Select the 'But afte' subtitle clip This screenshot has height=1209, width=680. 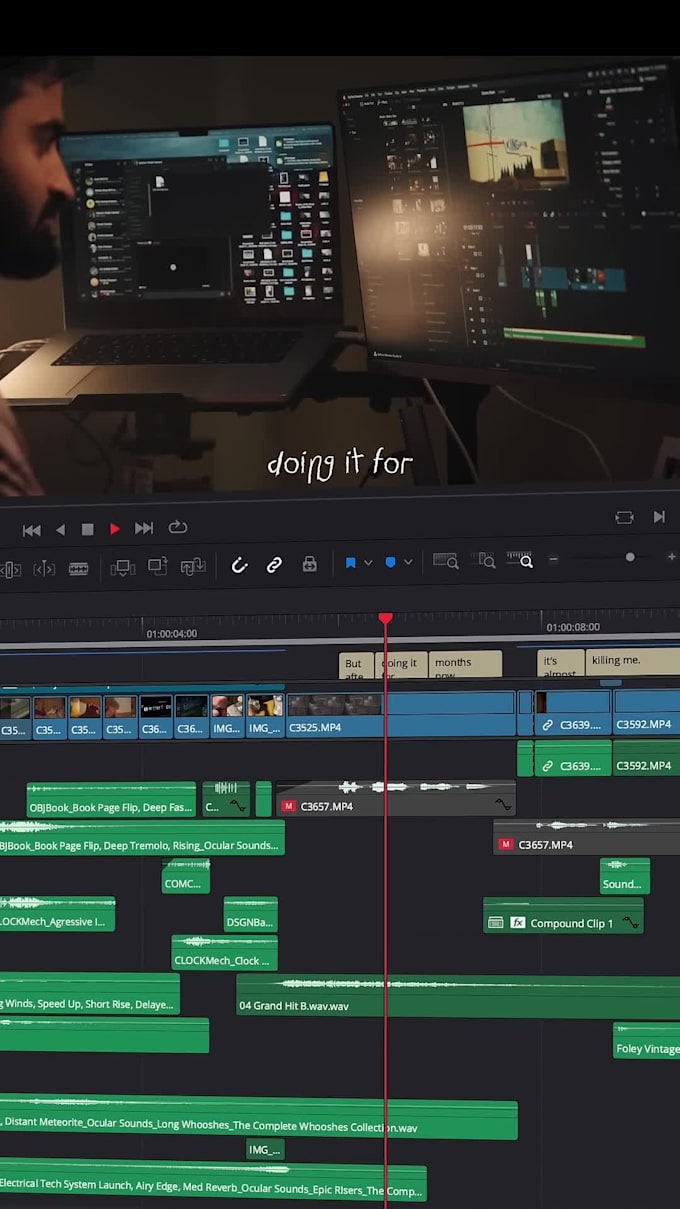[356, 665]
